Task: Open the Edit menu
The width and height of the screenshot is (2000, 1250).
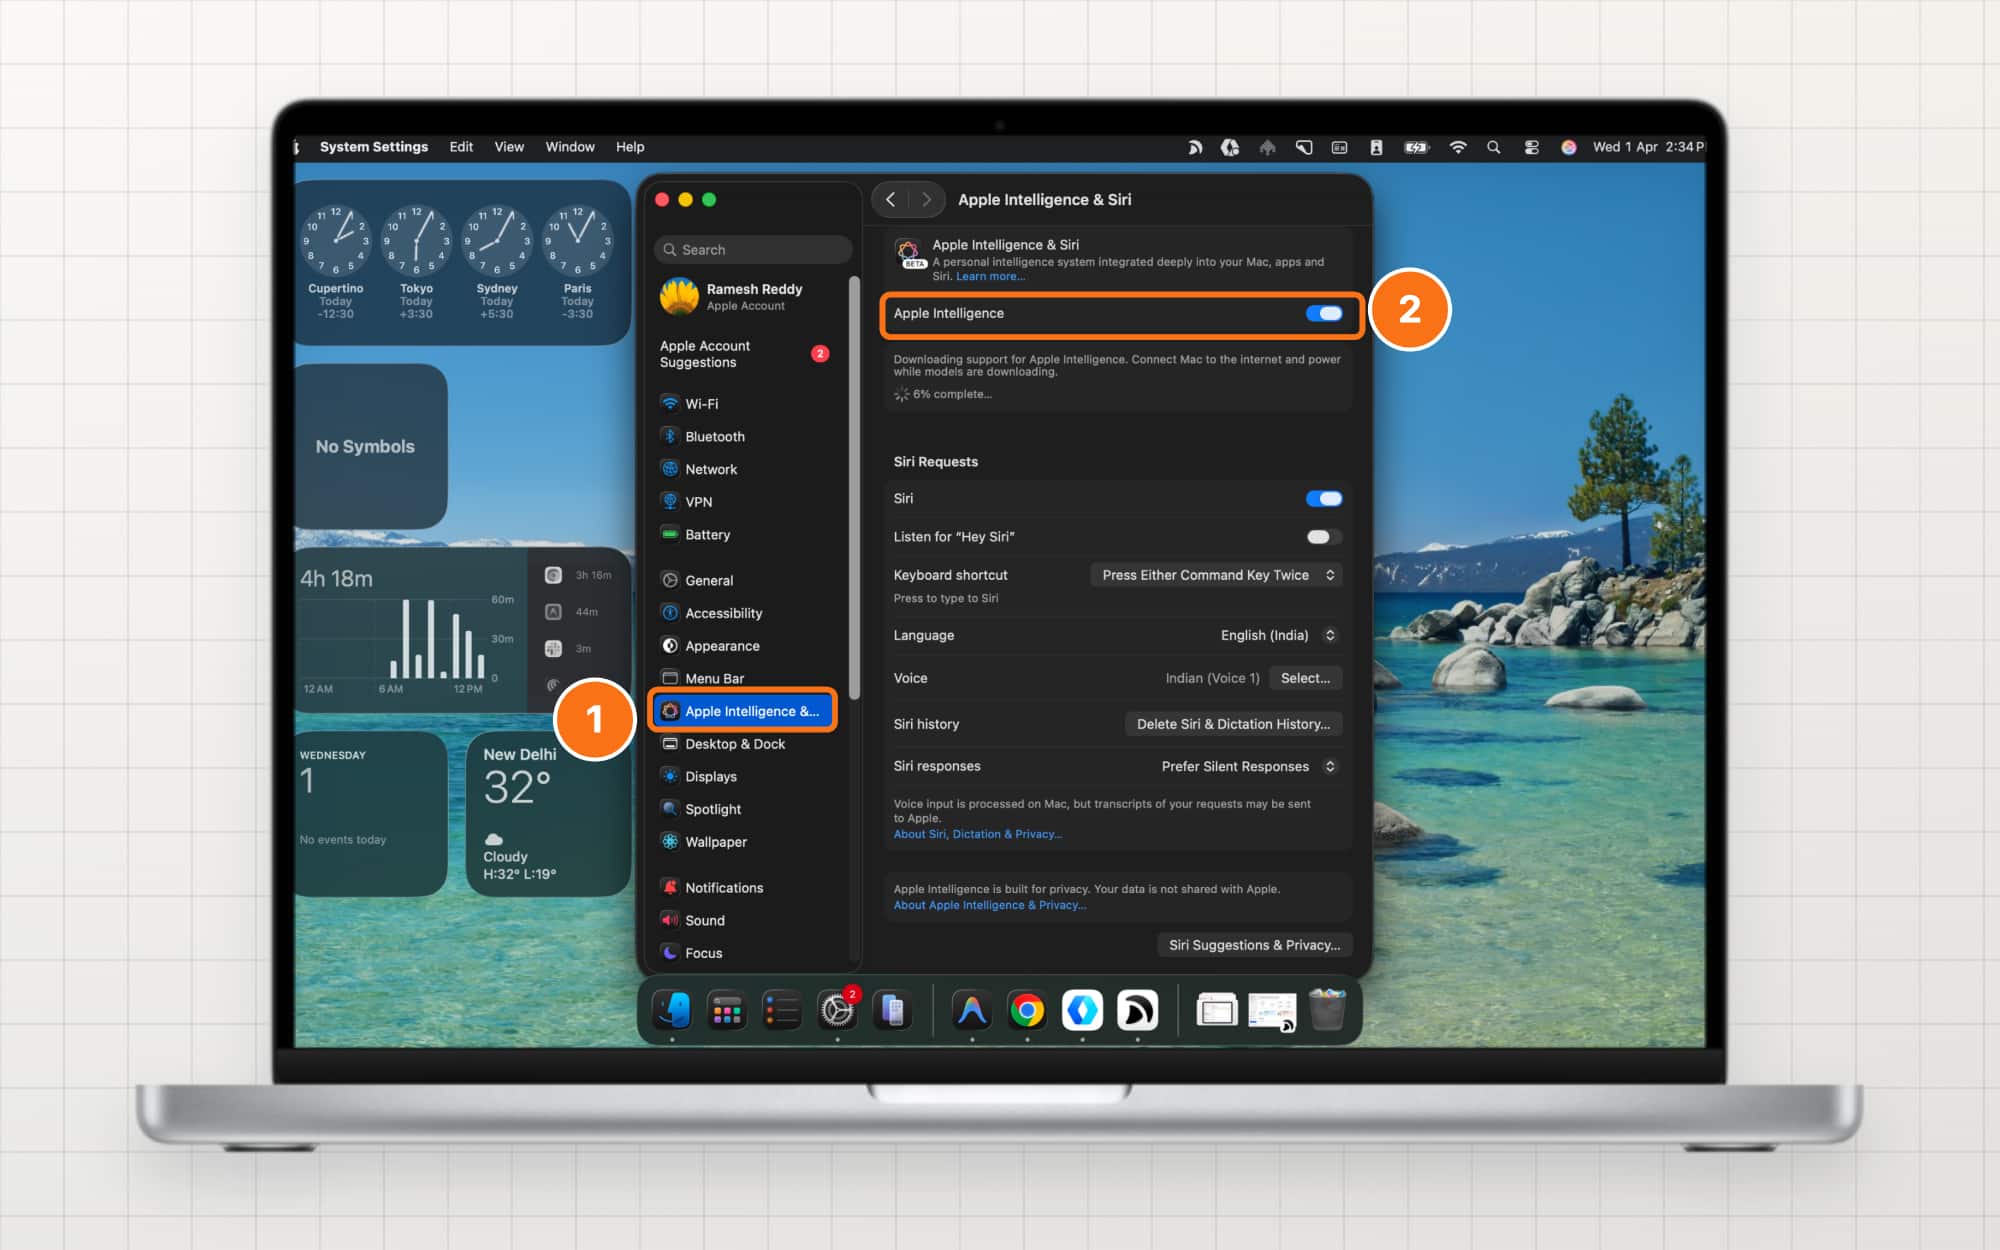Action: click(x=461, y=147)
